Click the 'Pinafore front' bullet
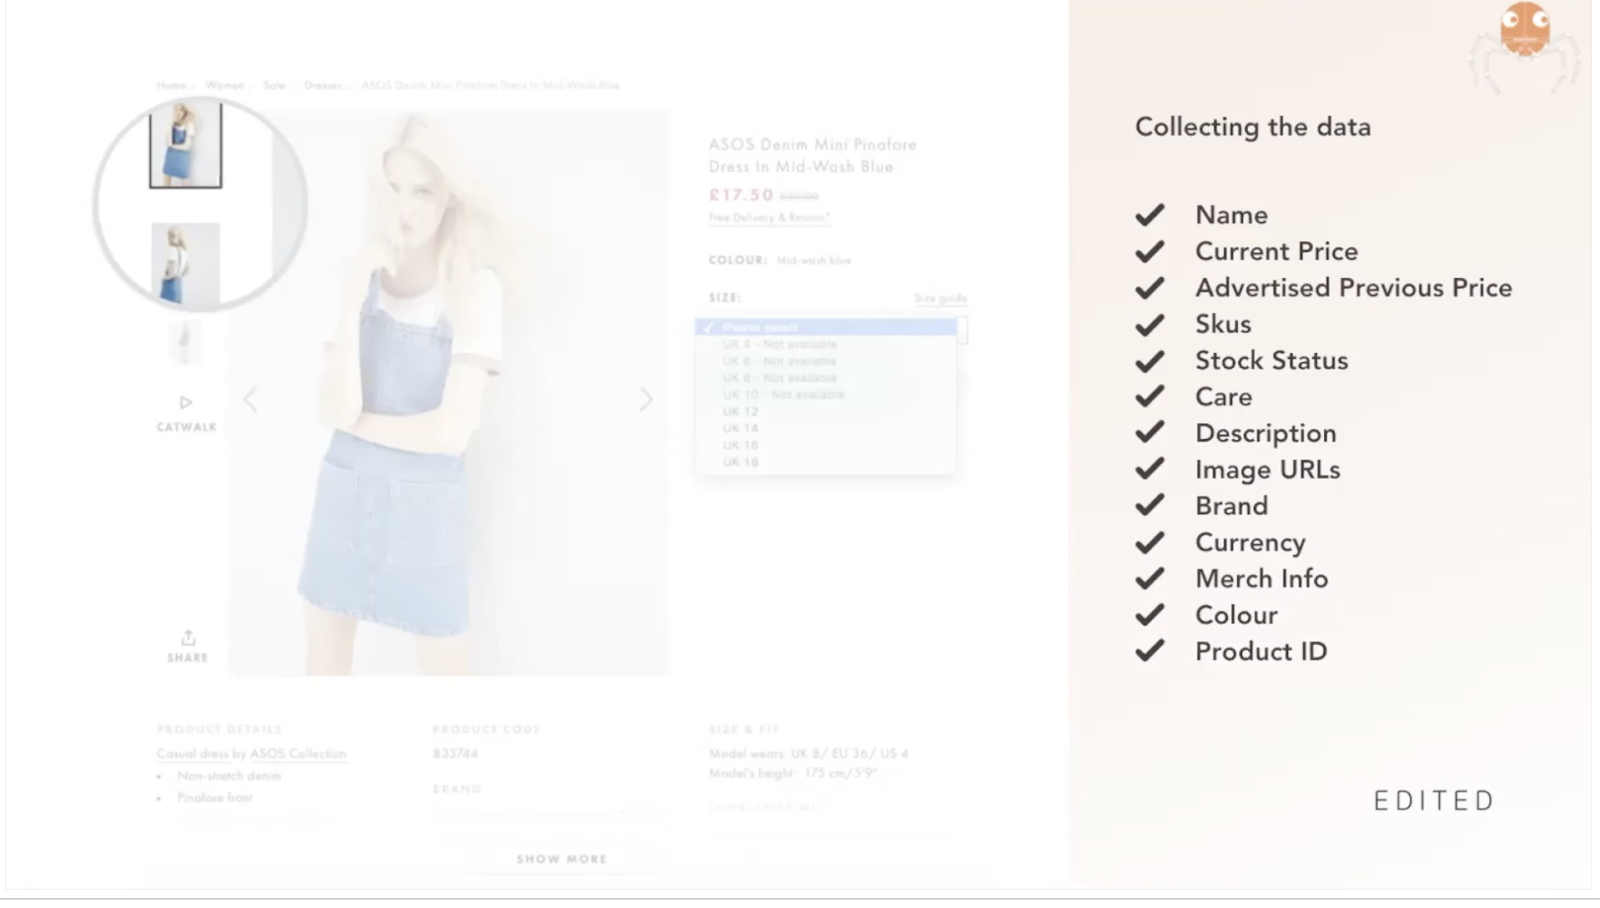 click(215, 798)
